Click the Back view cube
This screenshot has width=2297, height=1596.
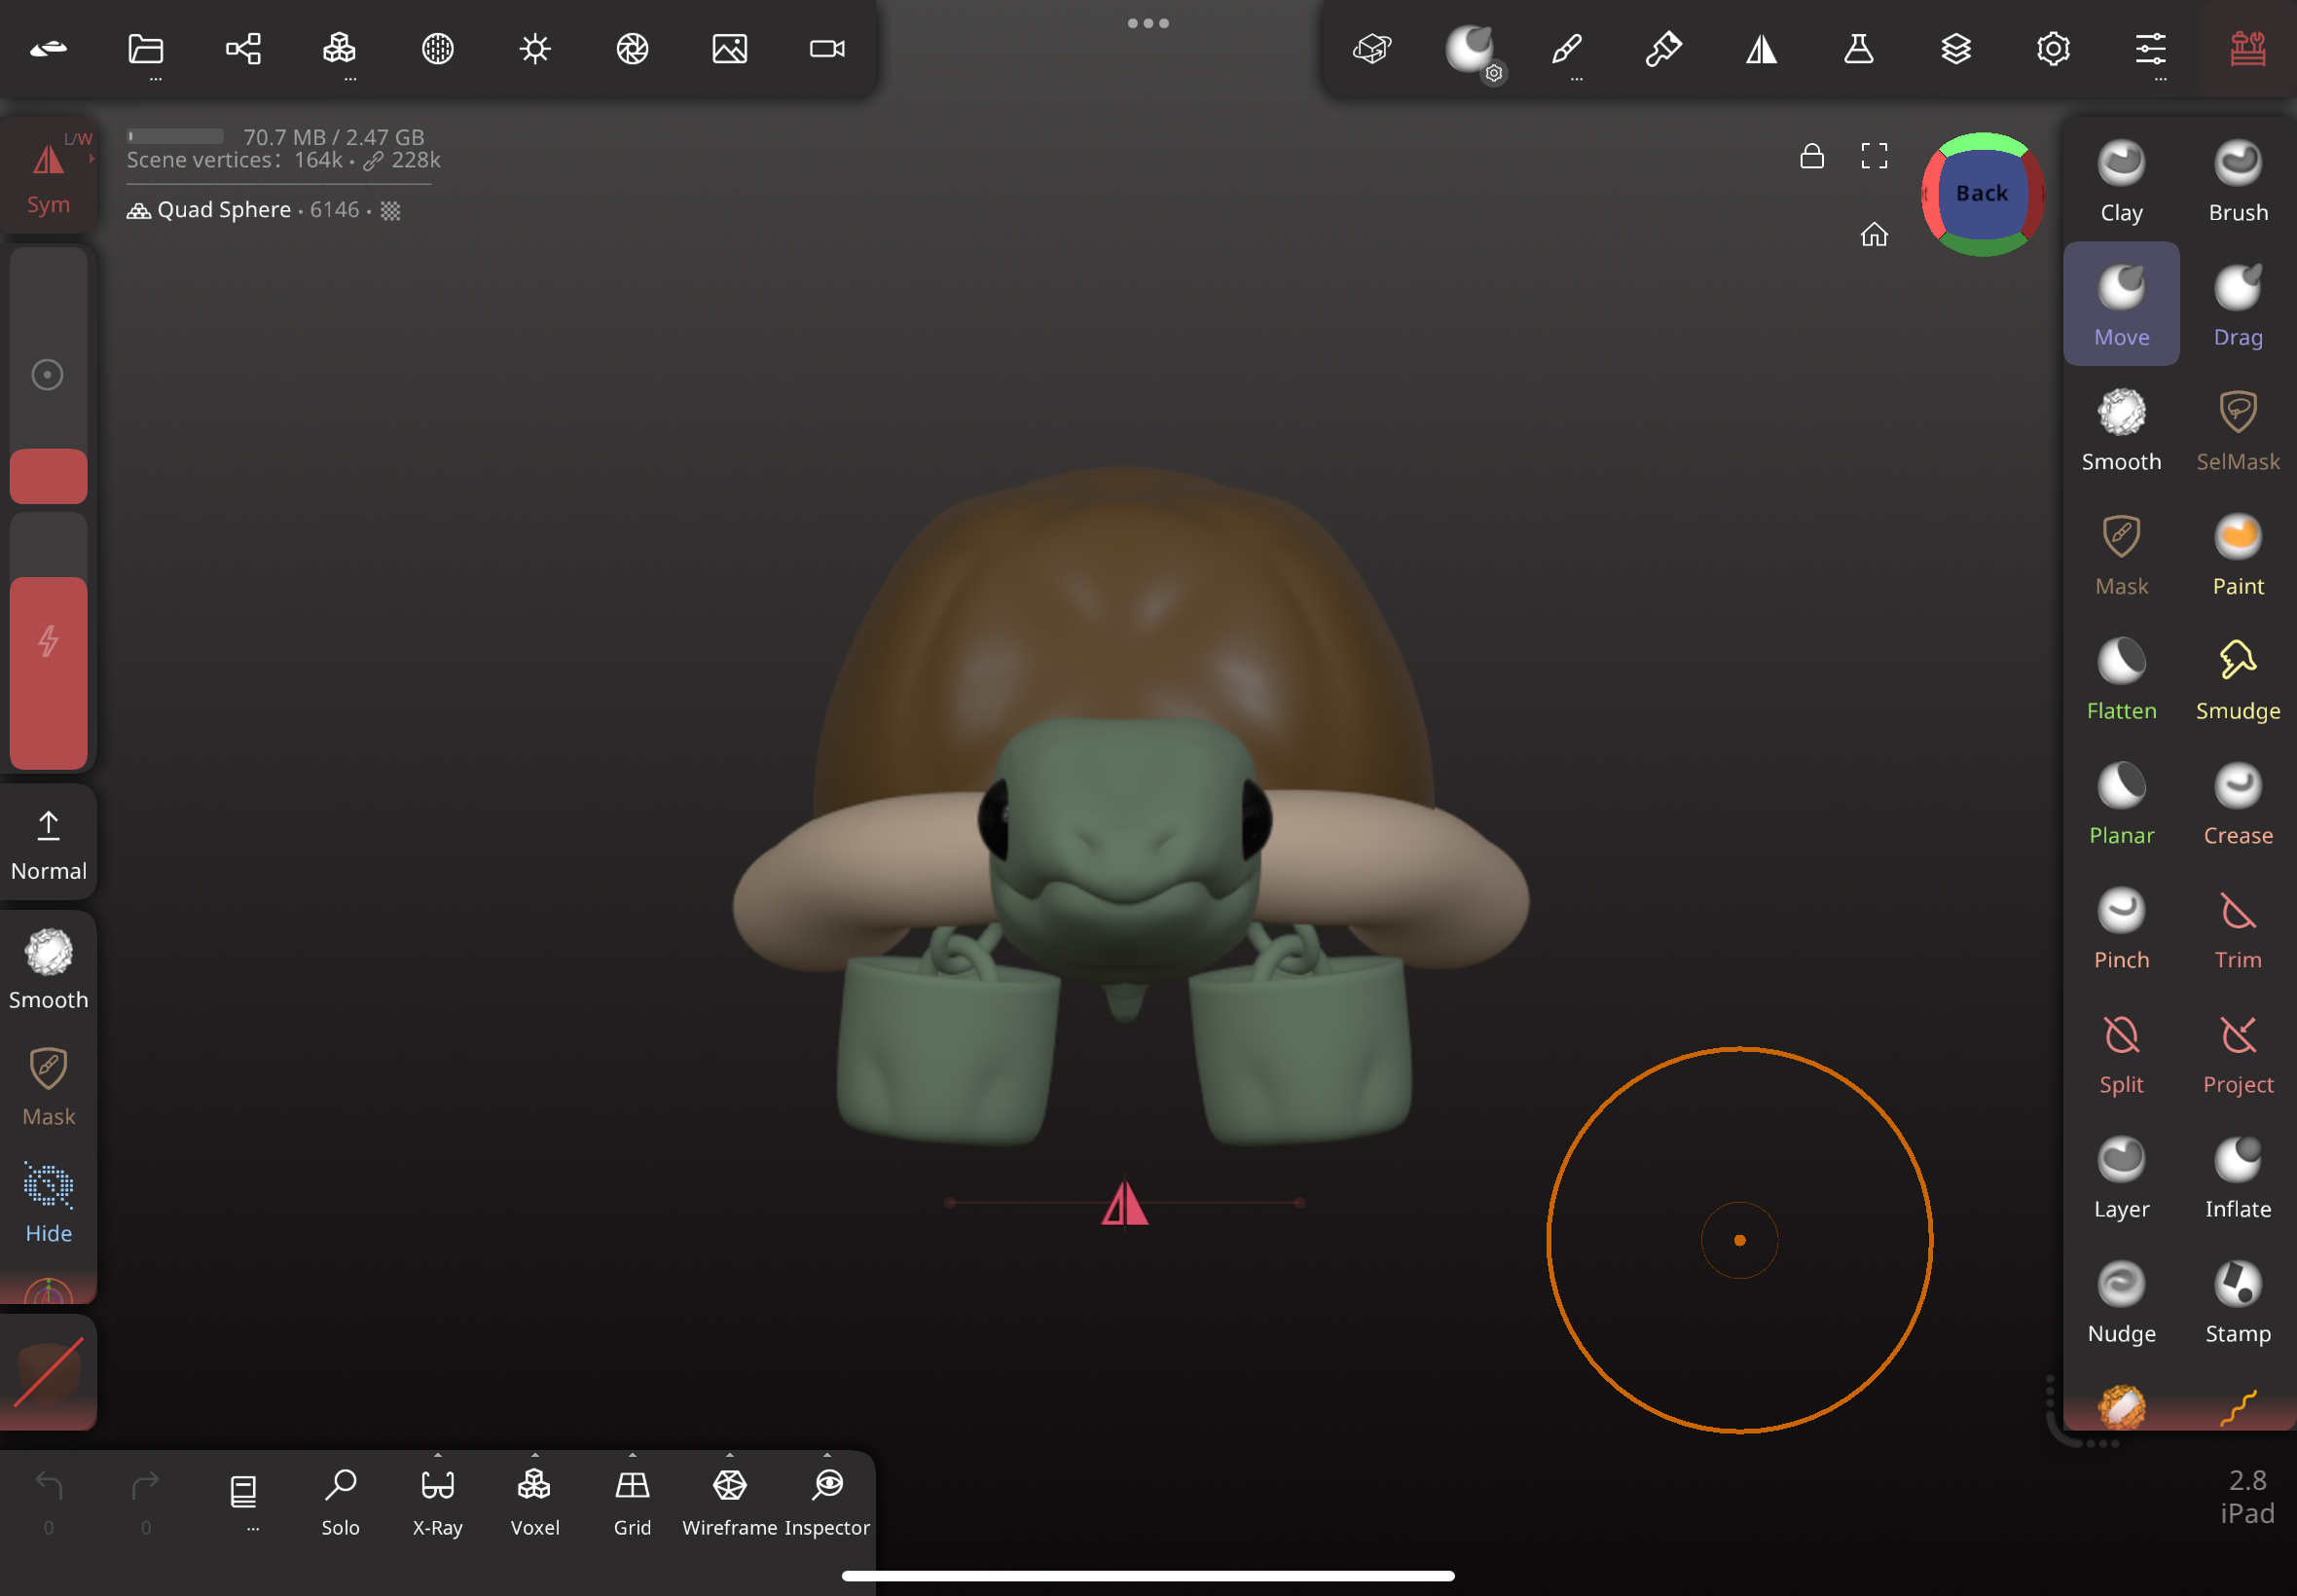tap(1982, 194)
